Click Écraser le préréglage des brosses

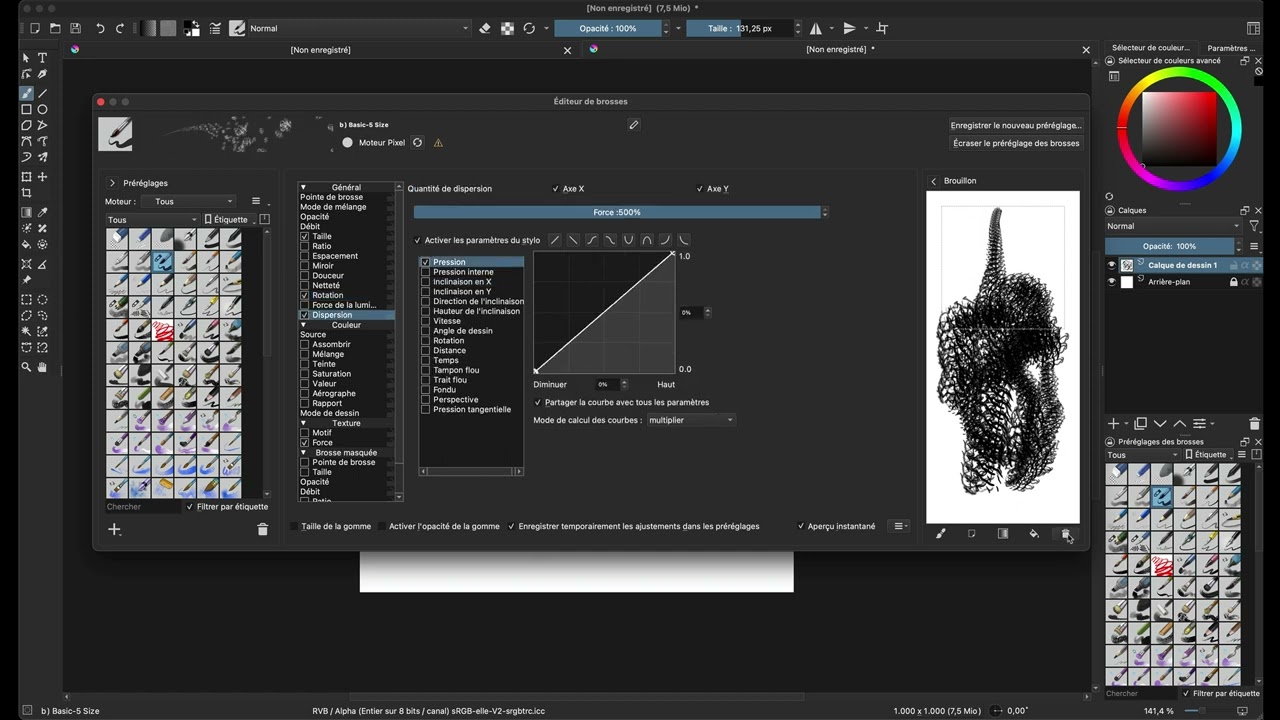coord(1016,143)
